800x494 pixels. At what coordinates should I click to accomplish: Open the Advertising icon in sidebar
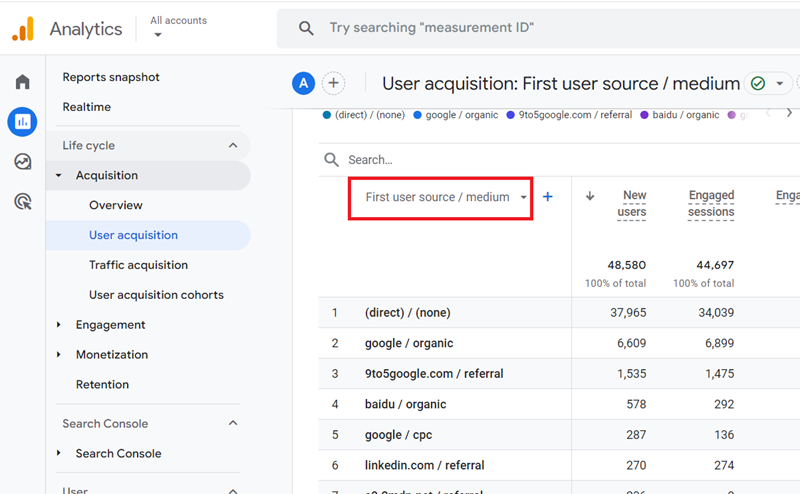coord(22,202)
